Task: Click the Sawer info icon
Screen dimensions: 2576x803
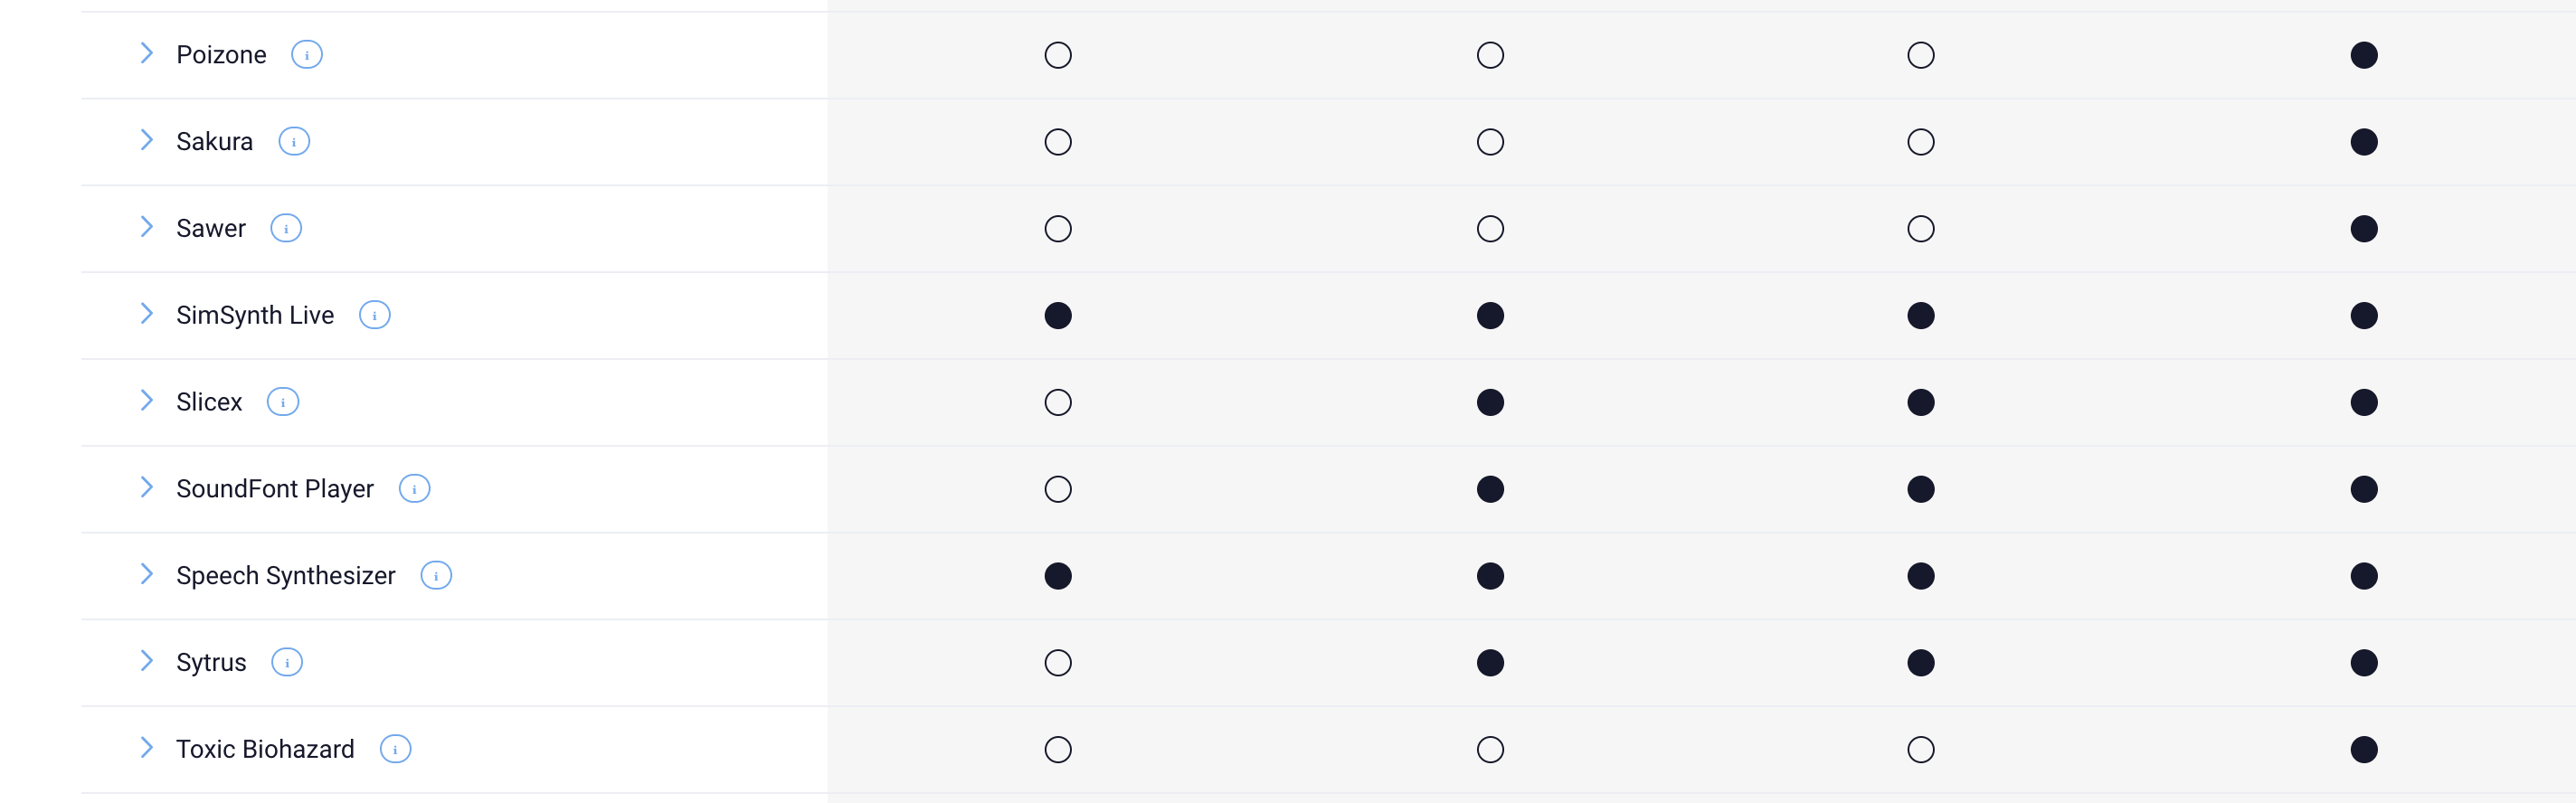Action: coord(286,229)
